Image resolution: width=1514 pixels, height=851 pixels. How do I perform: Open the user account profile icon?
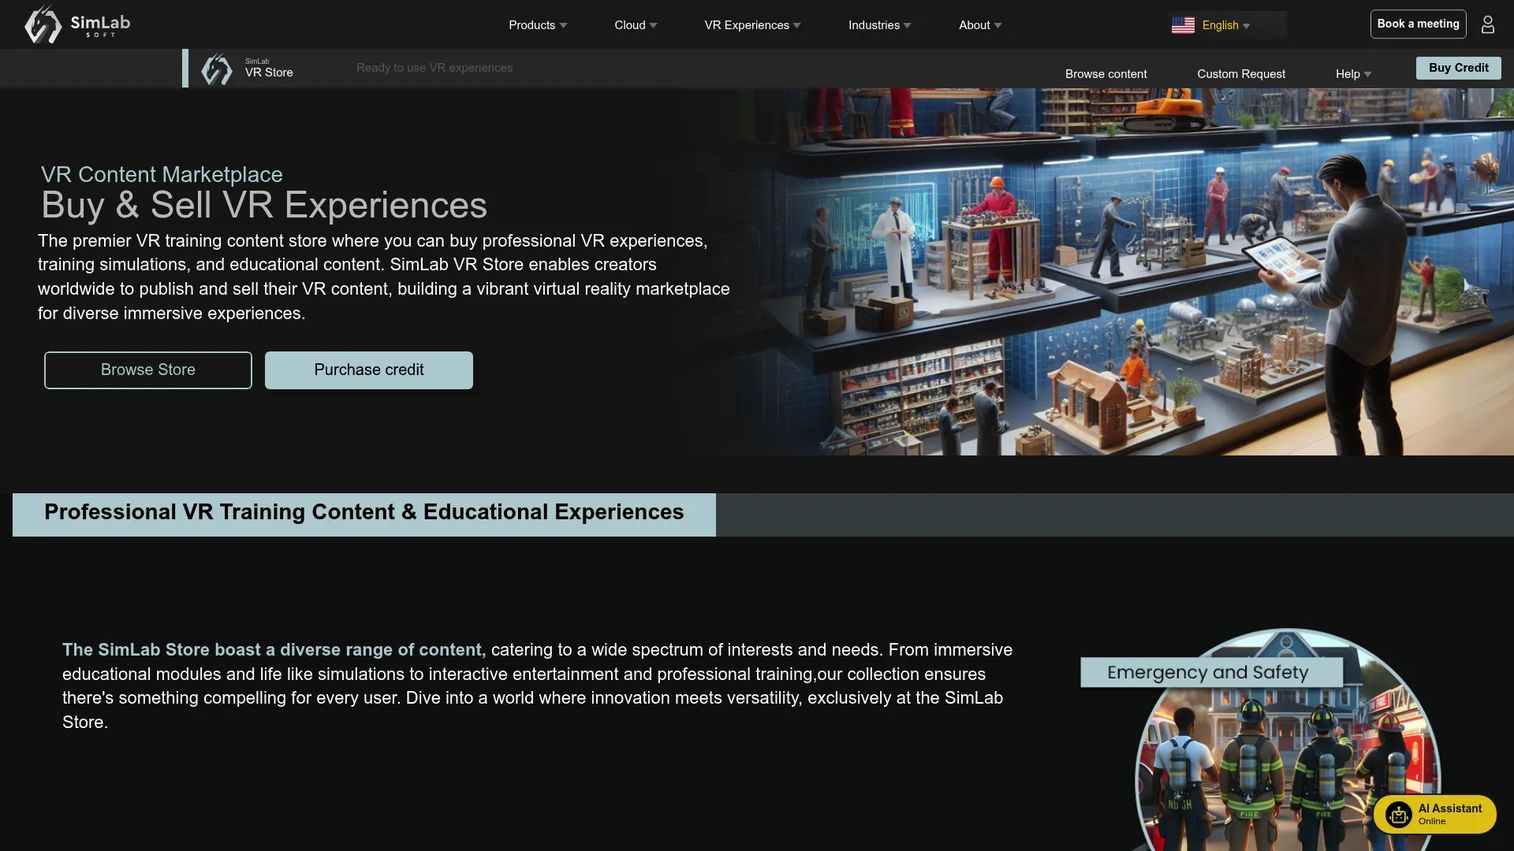(x=1488, y=24)
